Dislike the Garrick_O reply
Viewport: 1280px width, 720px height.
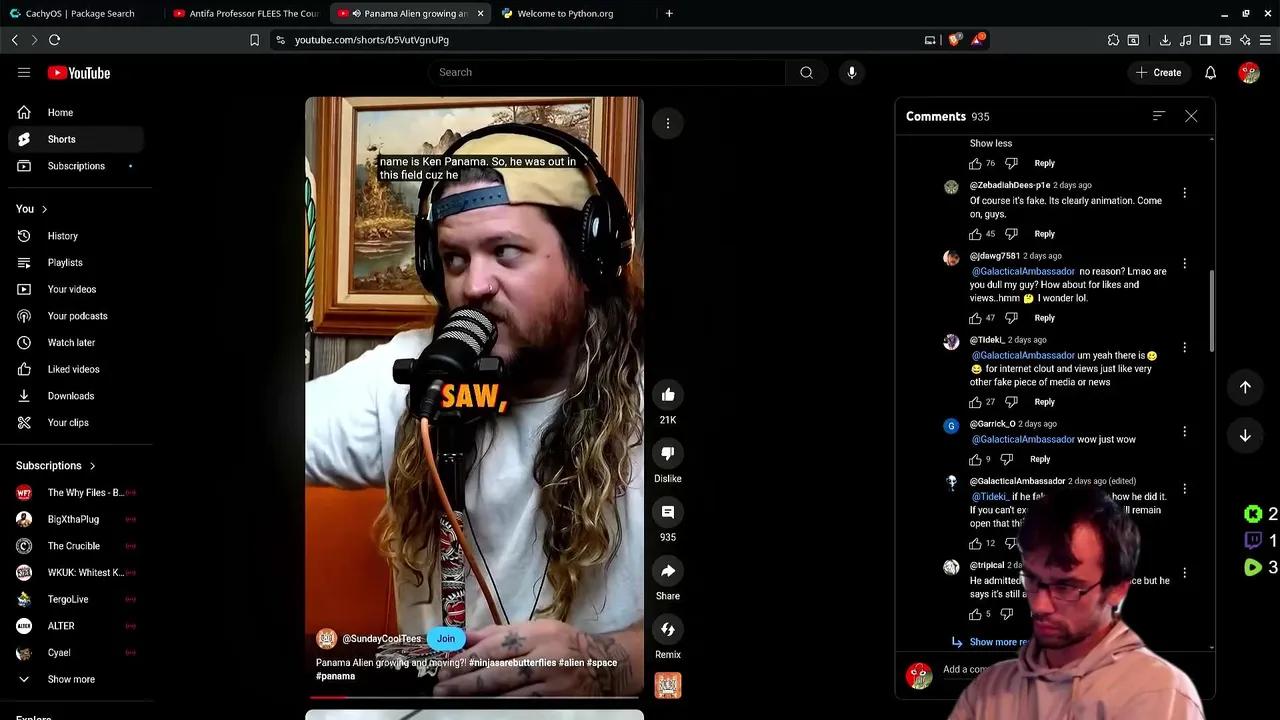pyautogui.click(x=1007, y=460)
